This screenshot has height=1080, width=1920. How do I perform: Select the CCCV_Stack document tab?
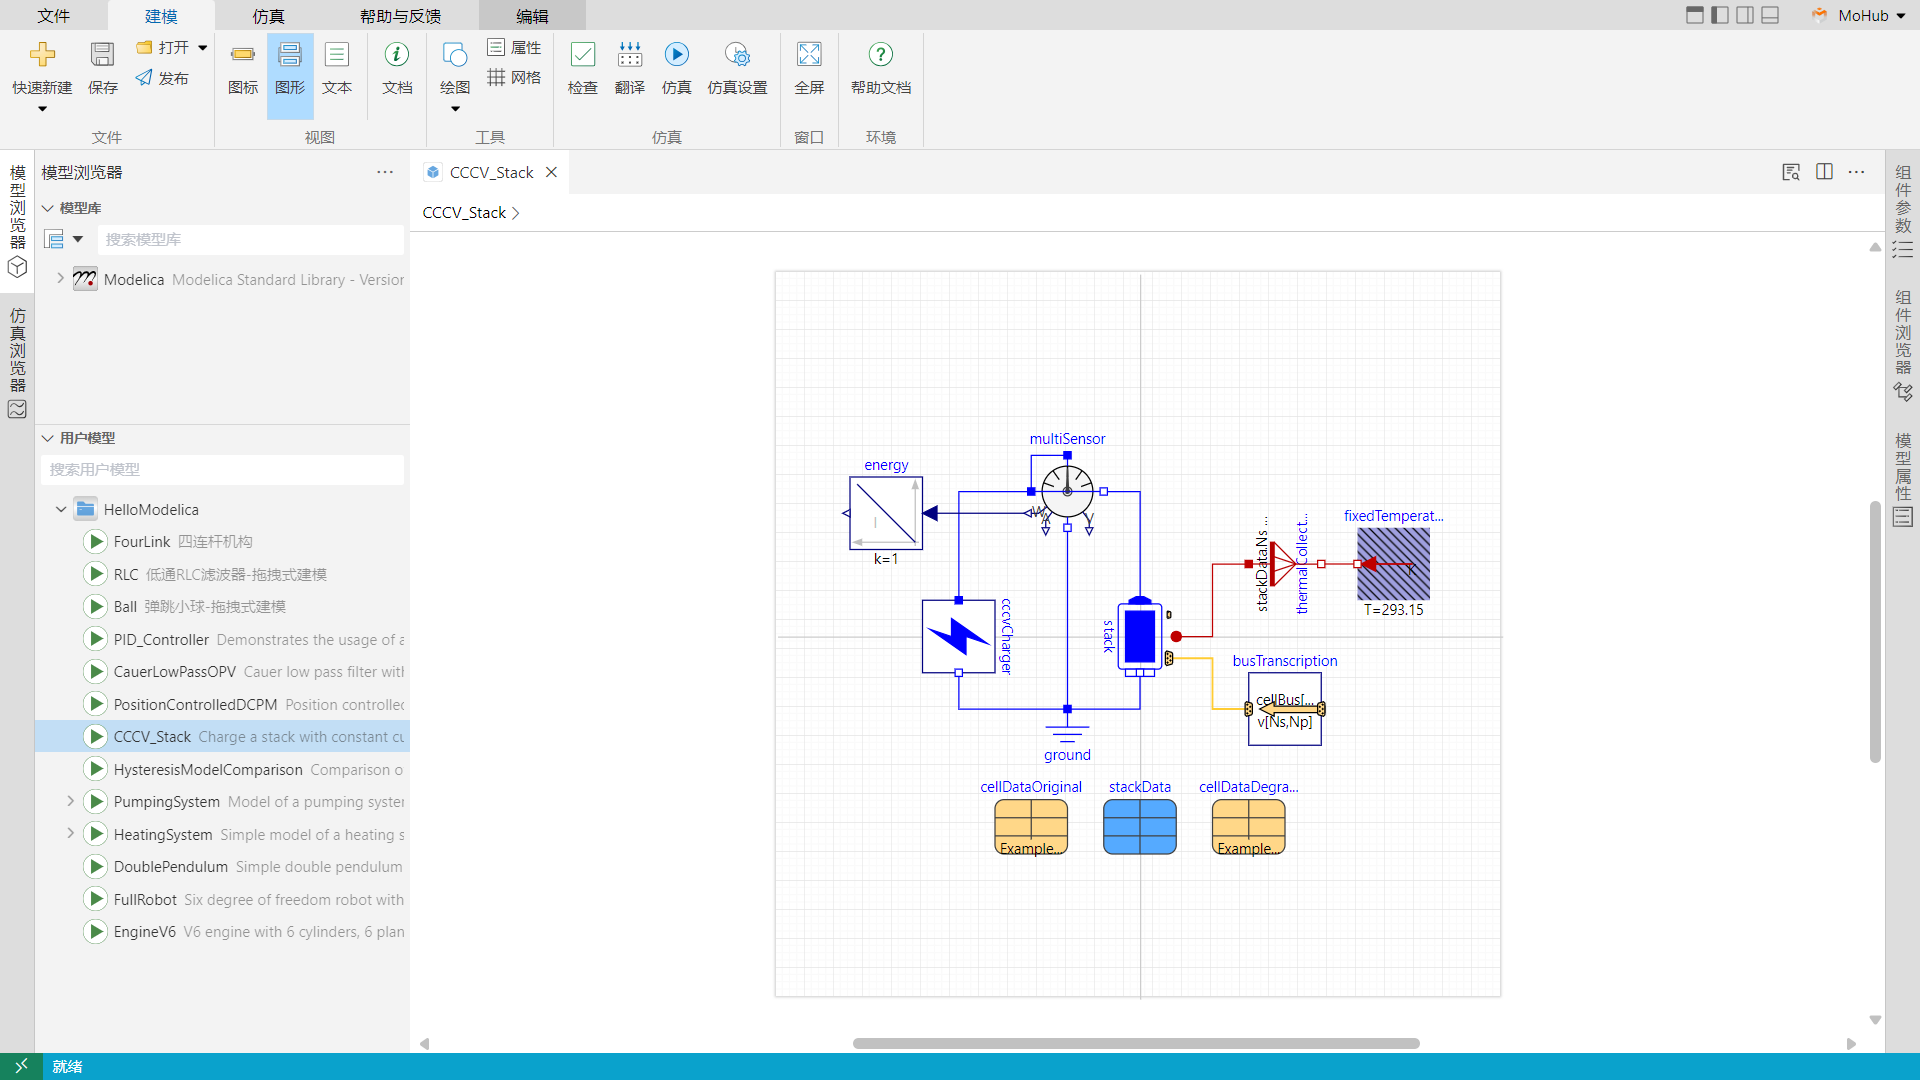(x=491, y=172)
